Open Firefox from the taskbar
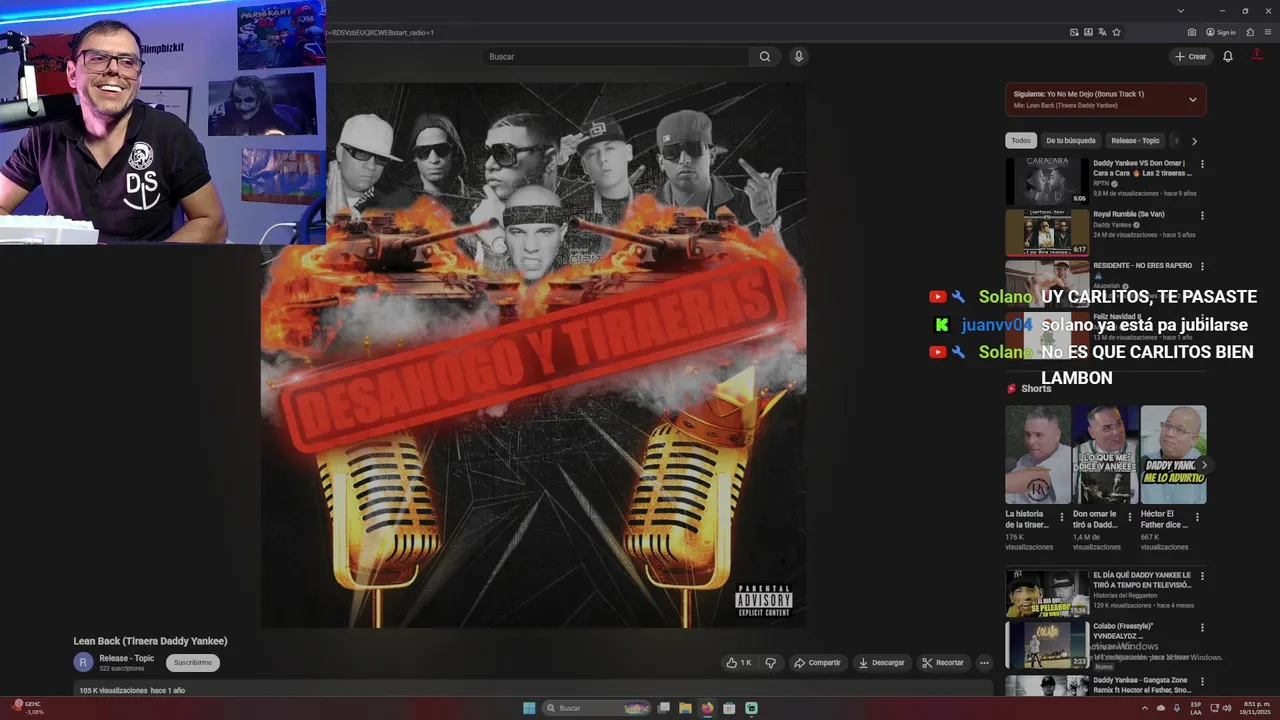Image resolution: width=1280 pixels, height=720 pixels. [x=707, y=708]
